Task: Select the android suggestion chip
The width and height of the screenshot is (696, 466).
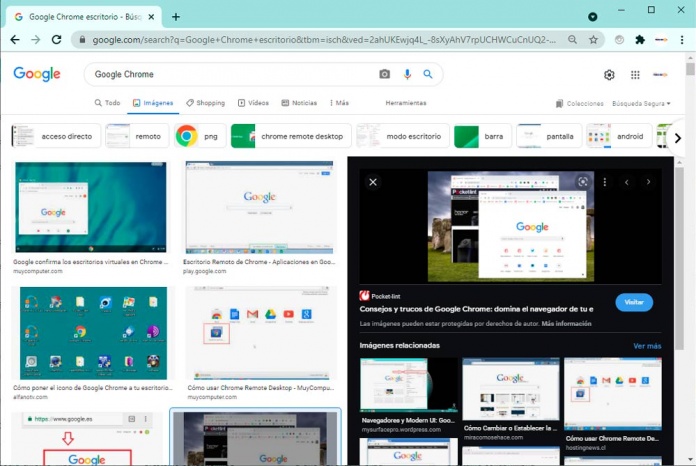Action: tap(619, 136)
